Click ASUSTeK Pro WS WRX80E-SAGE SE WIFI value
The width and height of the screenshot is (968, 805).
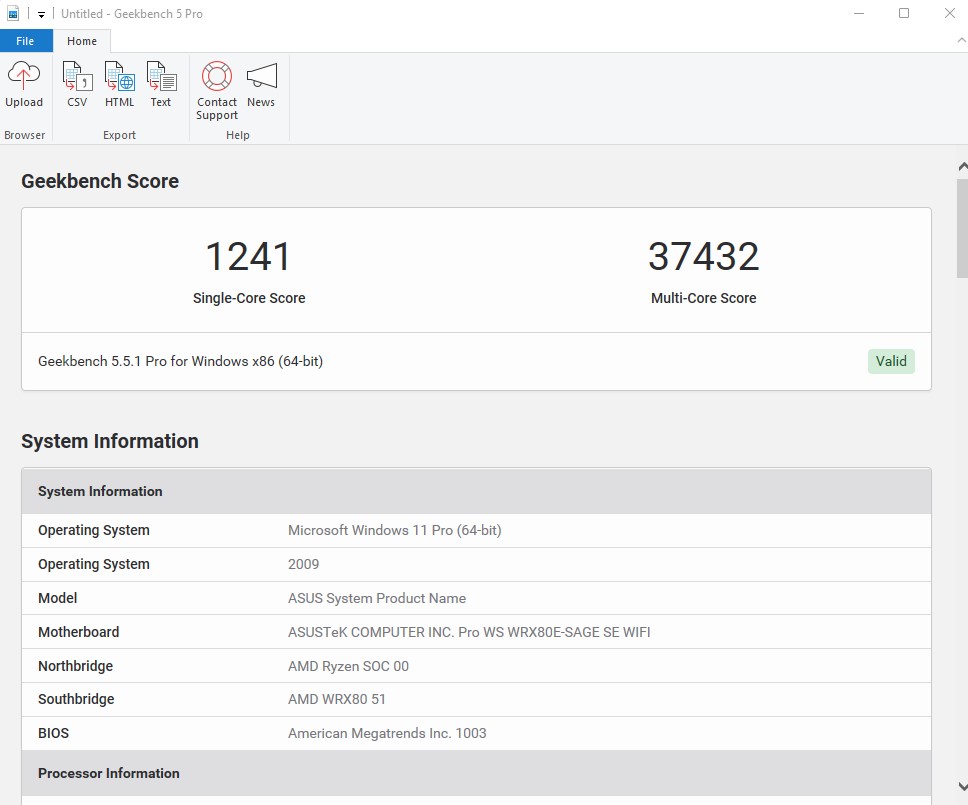(469, 632)
